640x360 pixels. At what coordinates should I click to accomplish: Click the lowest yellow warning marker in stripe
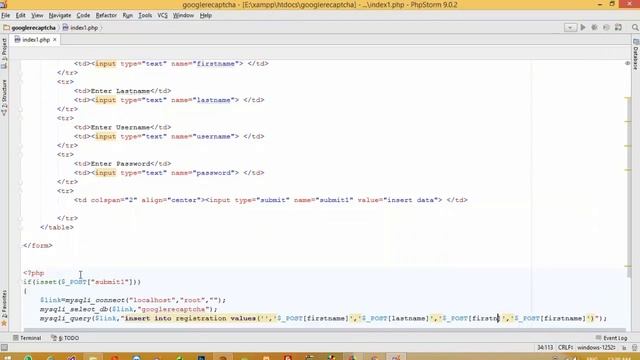click(x=628, y=267)
